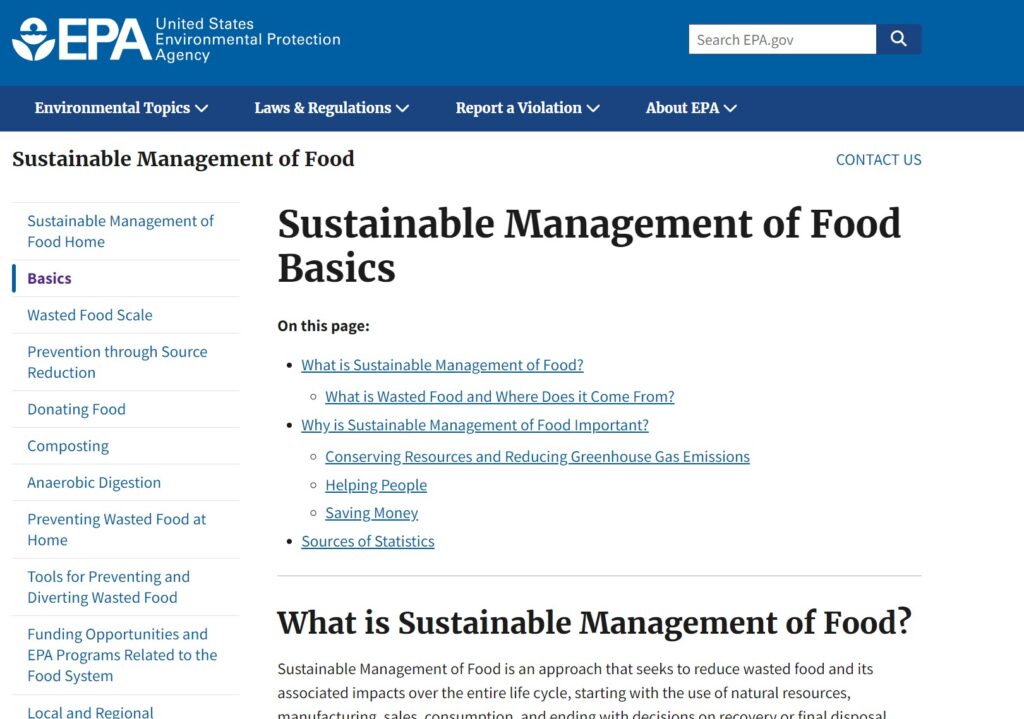Screen dimensions: 1024x719
Task: Click the magnifying glass search button
Action: (898, 40)
